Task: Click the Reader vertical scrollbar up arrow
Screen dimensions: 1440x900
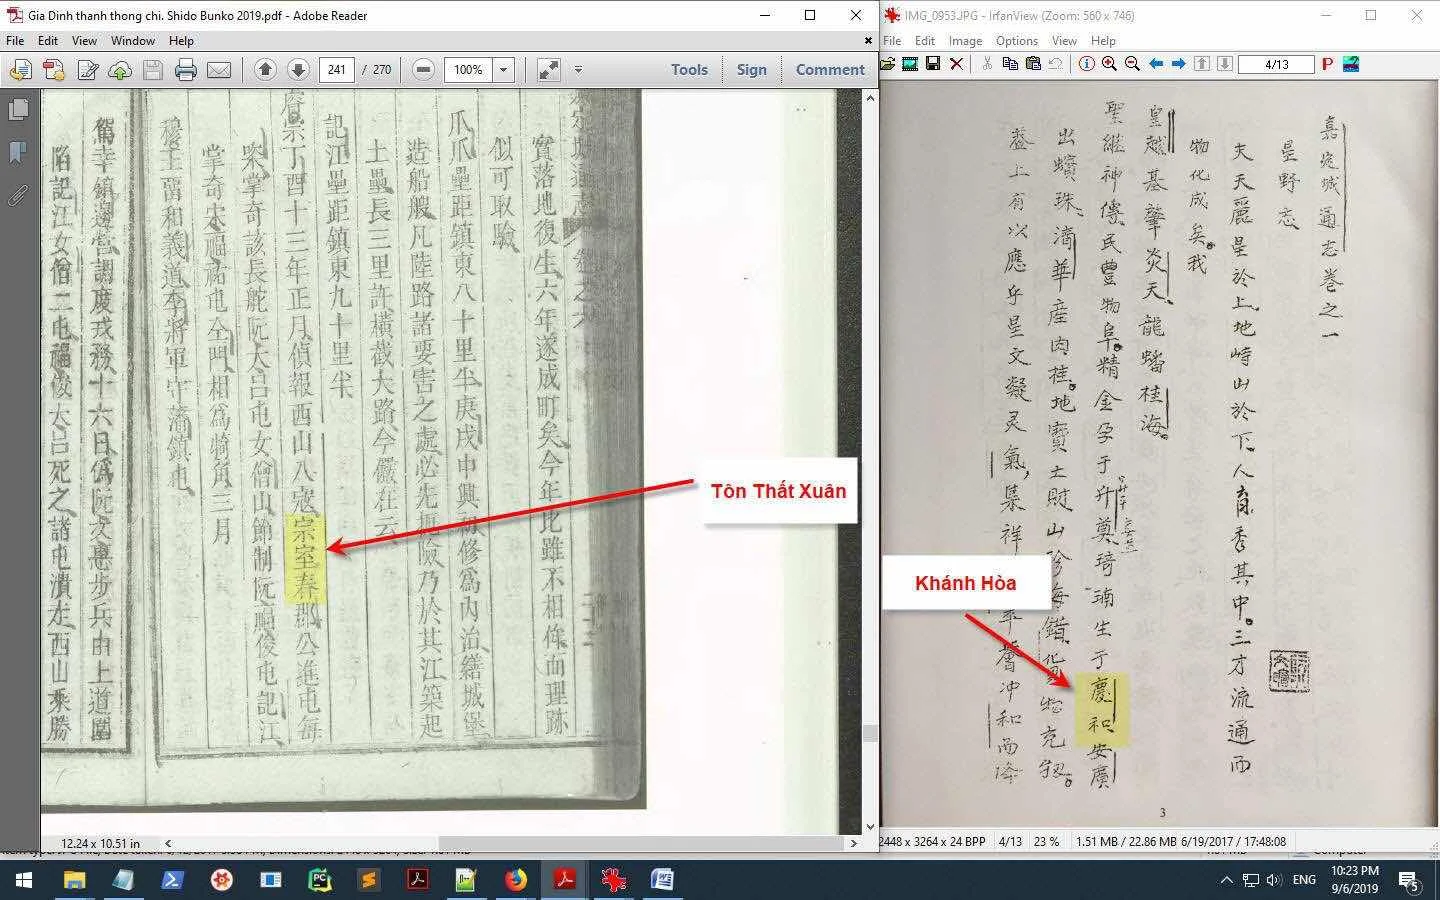Action: click(870, 97)
